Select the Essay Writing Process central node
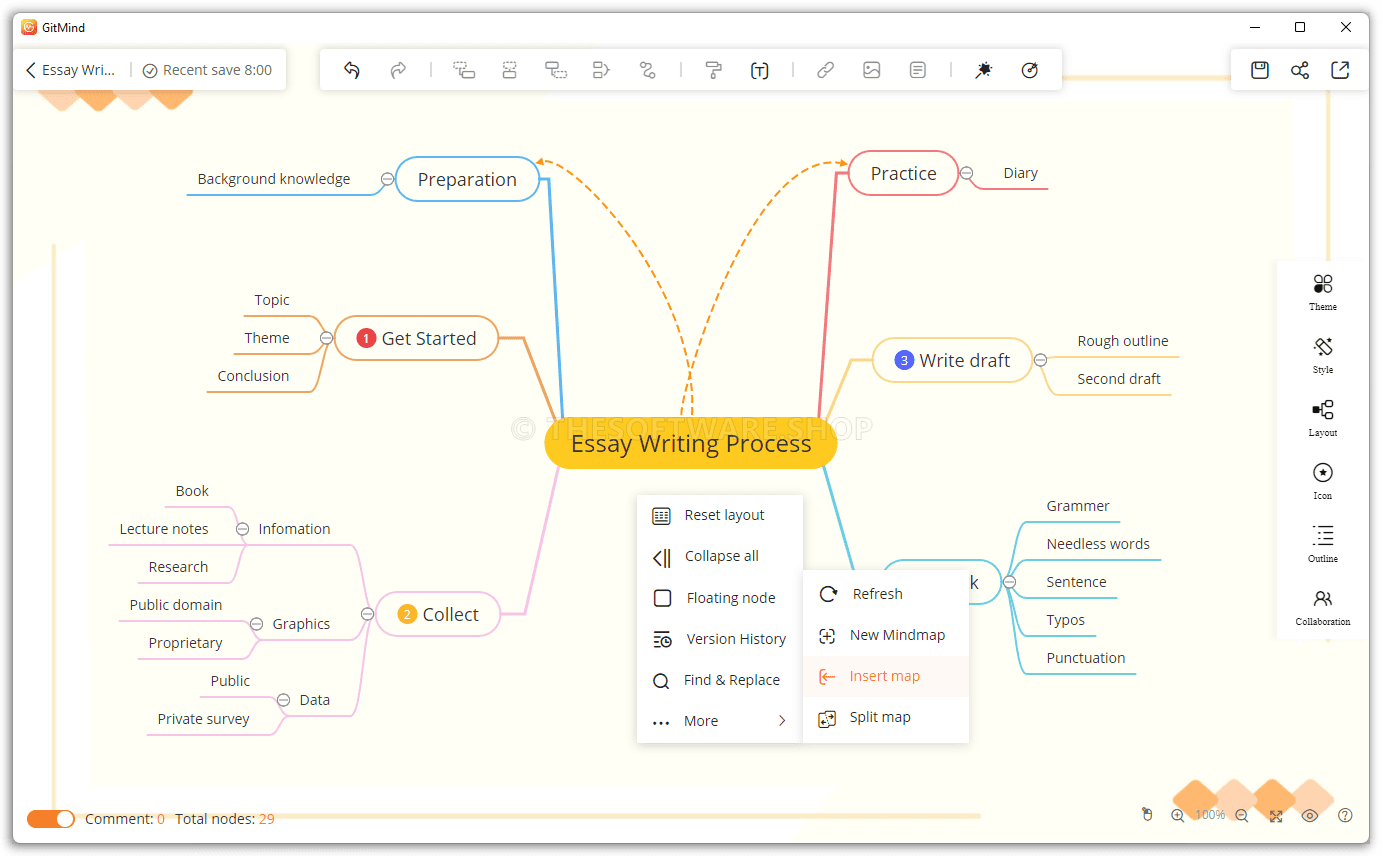Screen dimensions: 1382x856 pos(691,444)
